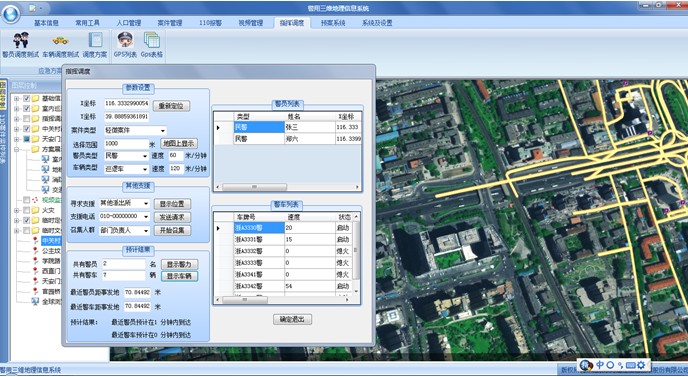The width and height of the screenshot is (688, 377).
Task: Select the 淮A3331警 row in 警车列表
Action: [283, 240]
